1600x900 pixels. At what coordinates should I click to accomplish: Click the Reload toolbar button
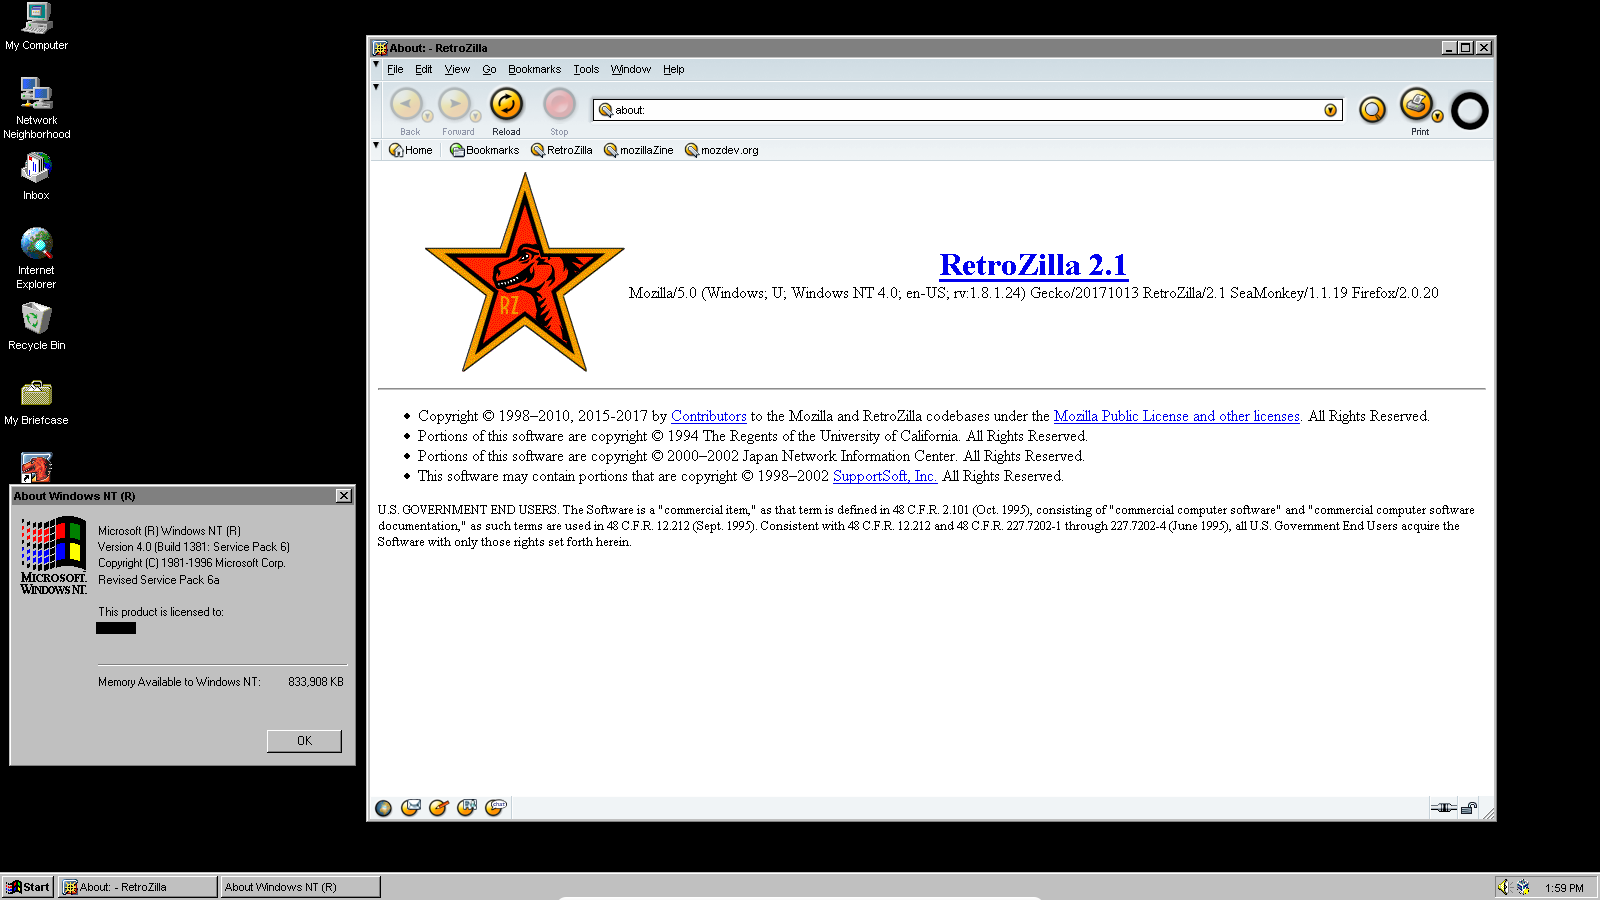(x=506, y=110)
